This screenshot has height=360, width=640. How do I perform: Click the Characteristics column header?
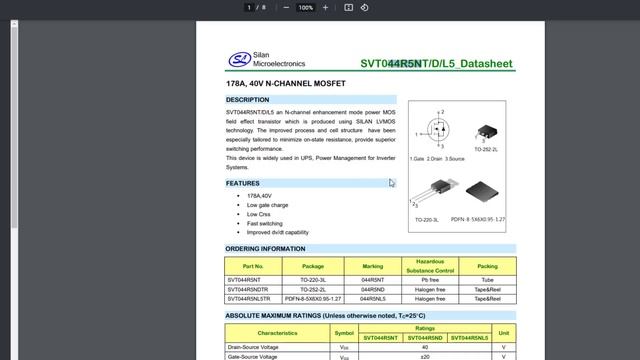(277, 333)
